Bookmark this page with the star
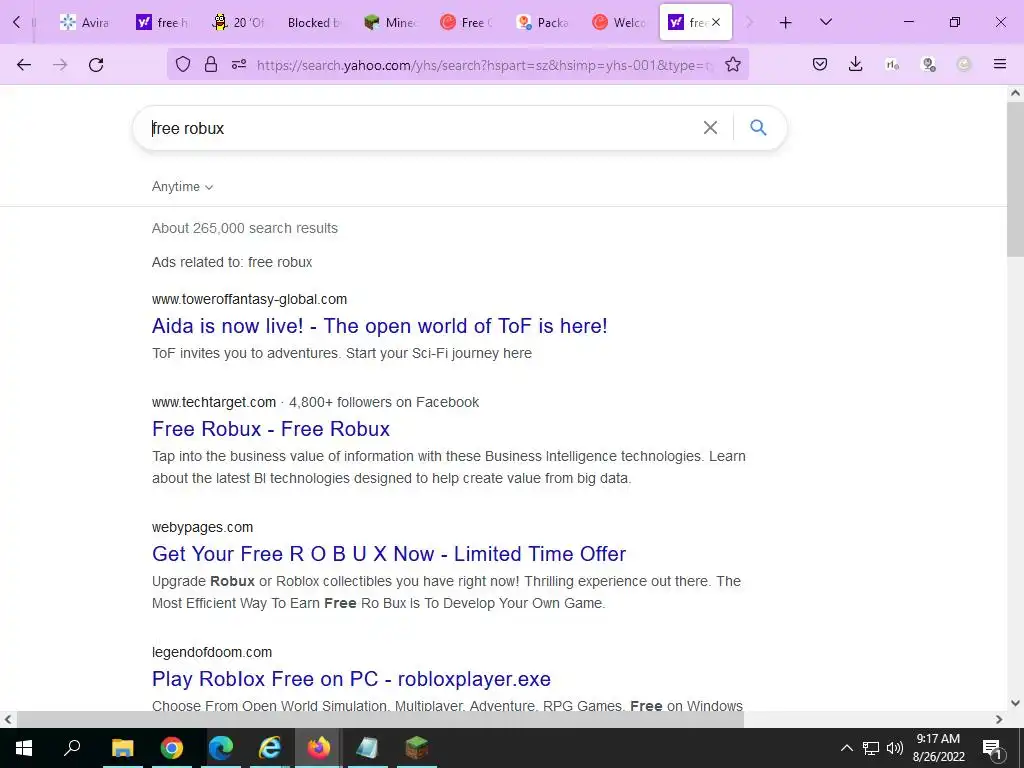 coord(733,65)
